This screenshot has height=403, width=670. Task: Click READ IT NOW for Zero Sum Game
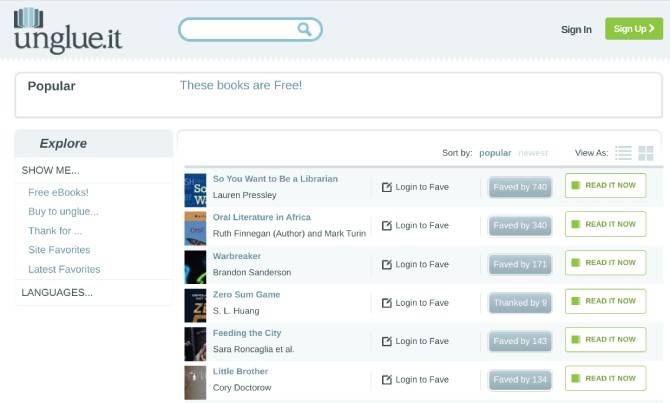(x=605, y=301)
